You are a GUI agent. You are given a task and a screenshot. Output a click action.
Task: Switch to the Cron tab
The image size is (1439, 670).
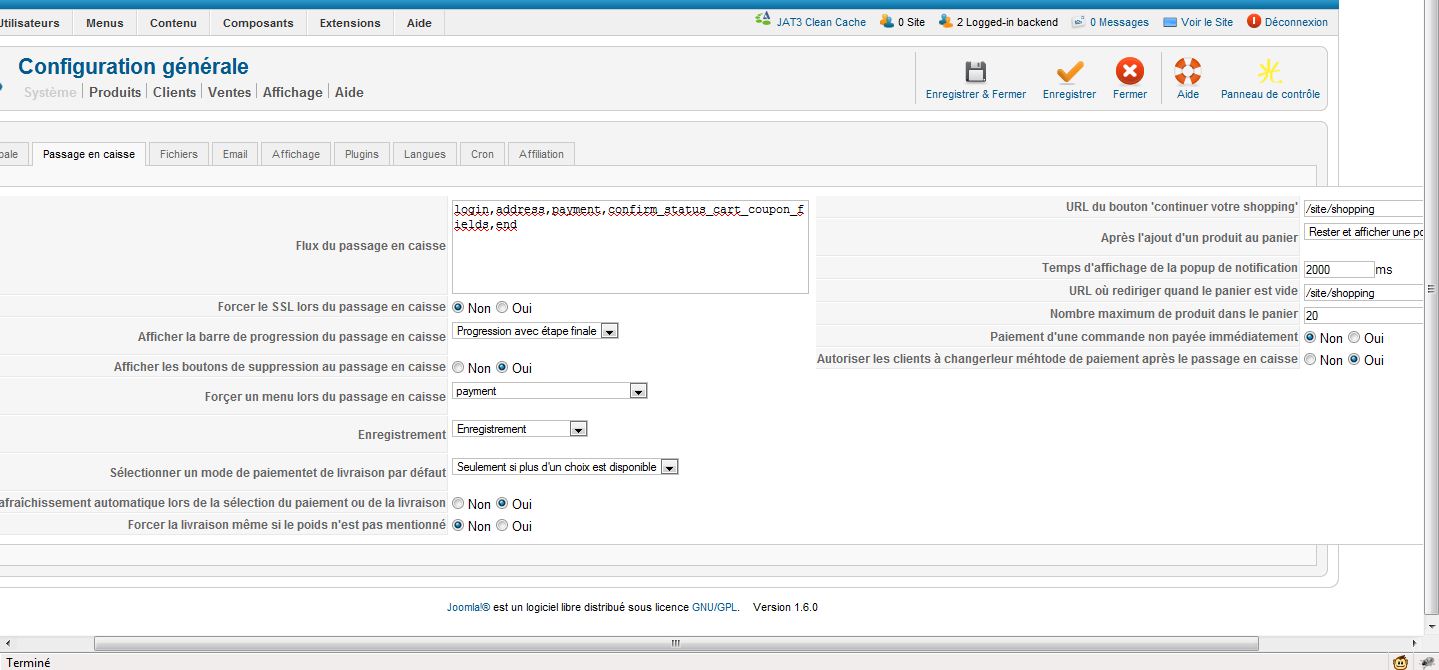pos(482,154)
